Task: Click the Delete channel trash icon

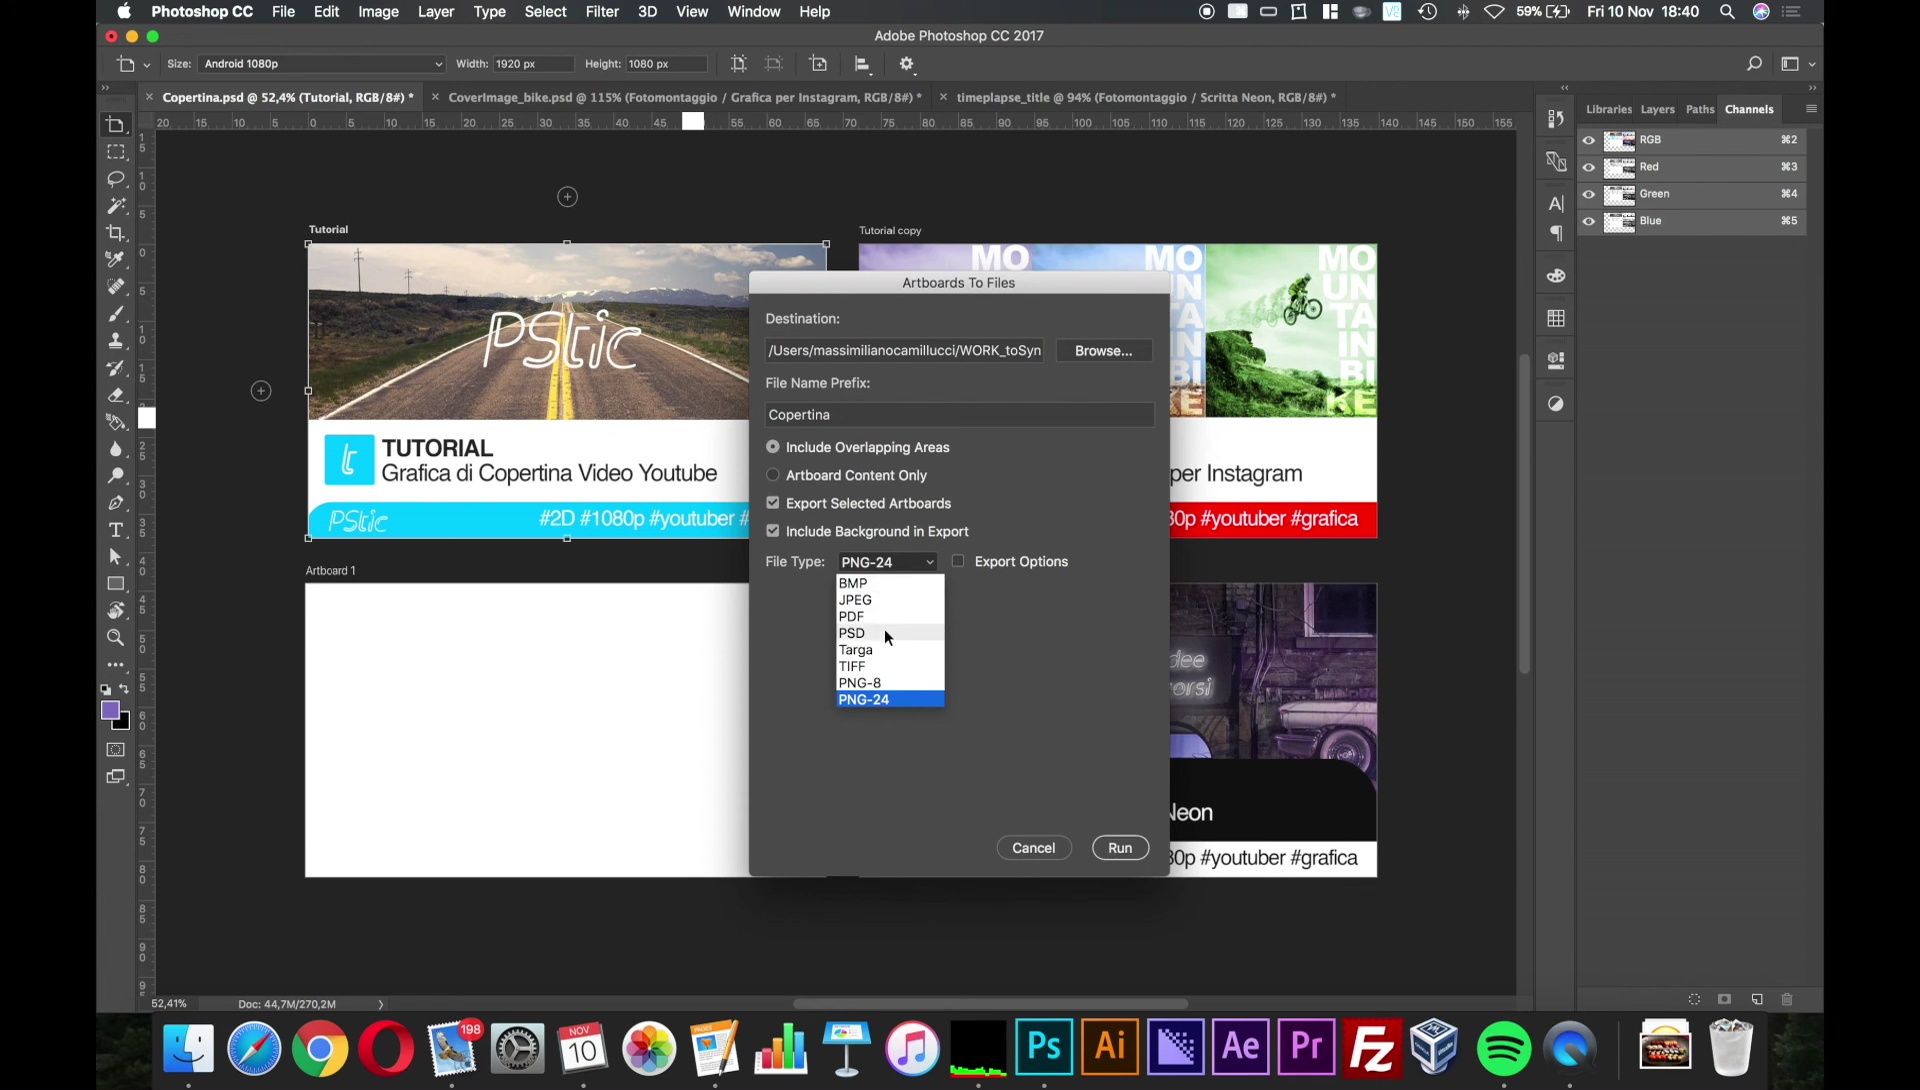Action: pyautogui.click(x=1787, y=999)
